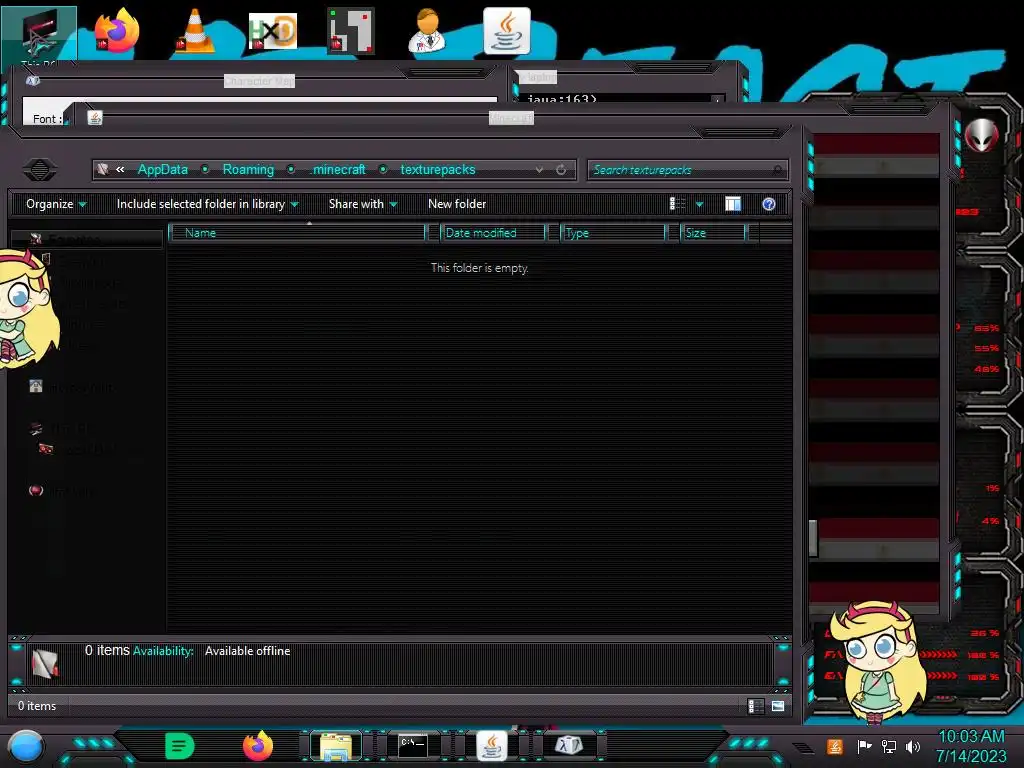Click the folder thumbnail in details pane
This screenshot has width=1024, height=768.
point(46,664)
